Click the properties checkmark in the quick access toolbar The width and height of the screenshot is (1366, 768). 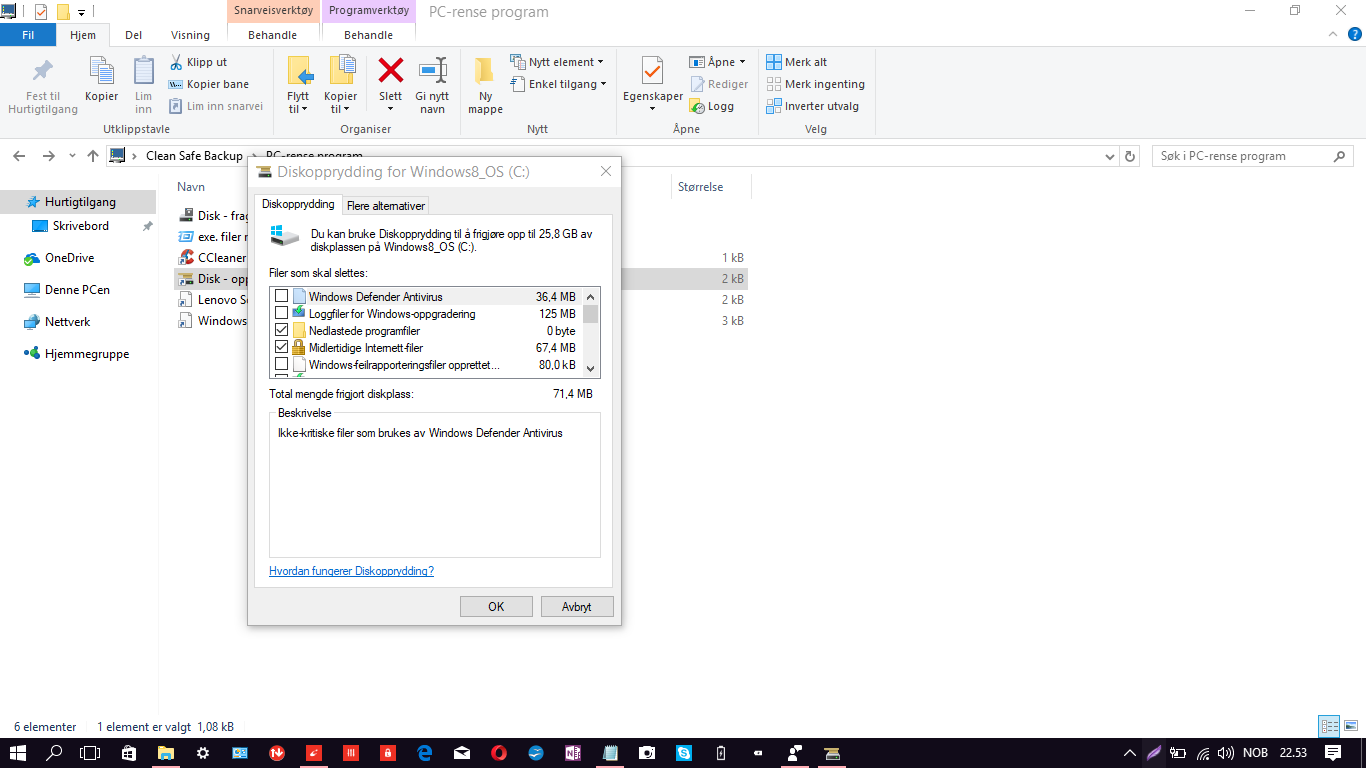(41, 12)
